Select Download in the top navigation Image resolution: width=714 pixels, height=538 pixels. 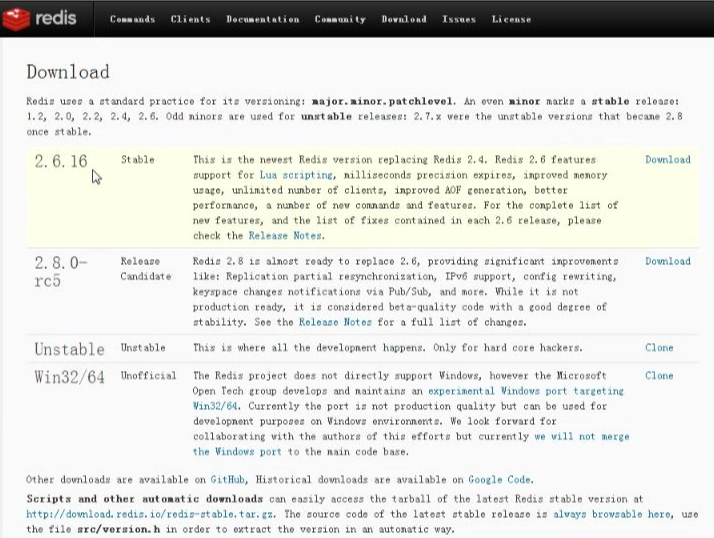tap(404, 19)
